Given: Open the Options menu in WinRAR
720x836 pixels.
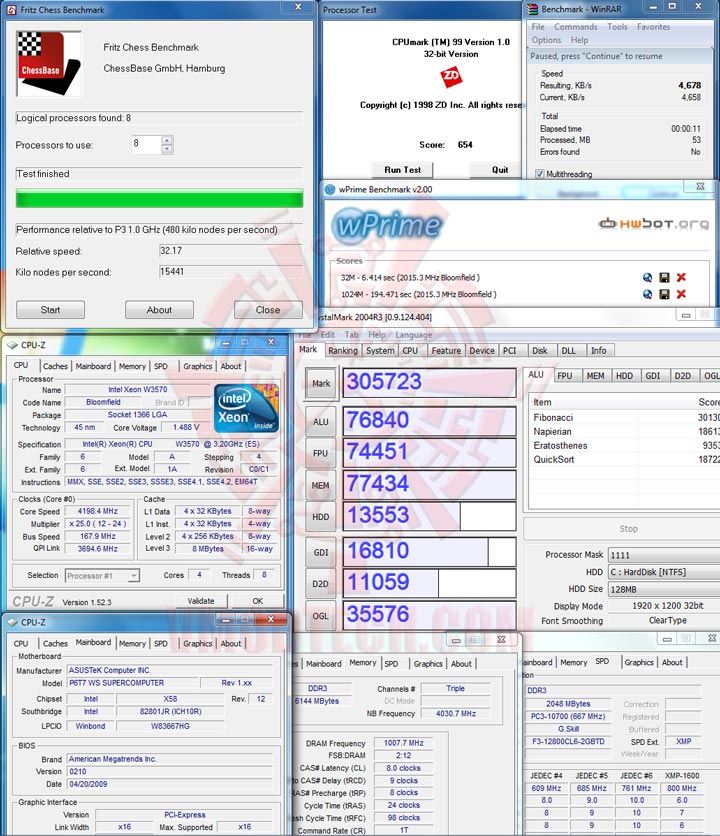Looking at the screenshot, I should [x=546, y=40].
